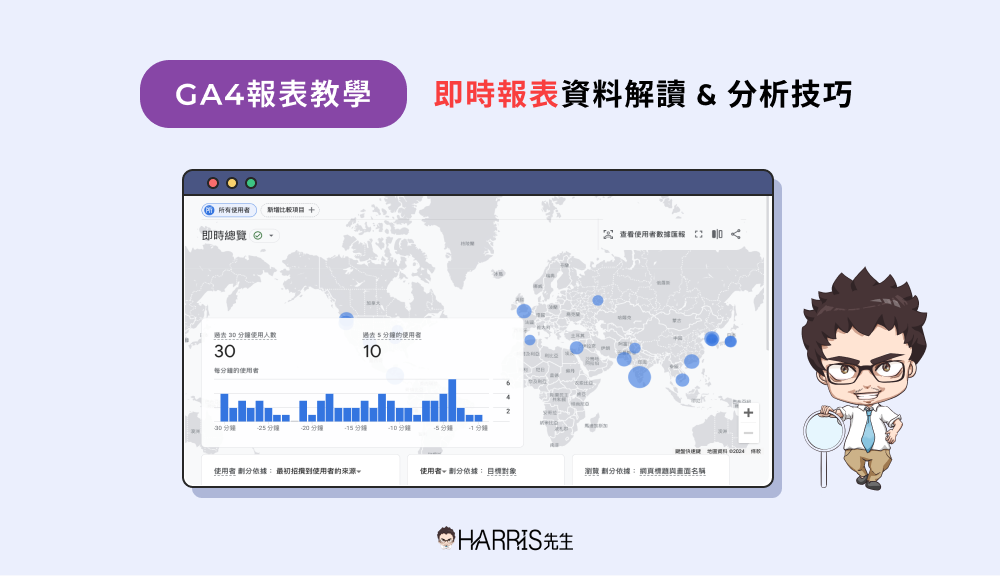
Task: Open the 查看使用者數據匯報 link text
Action: point(652,235)
